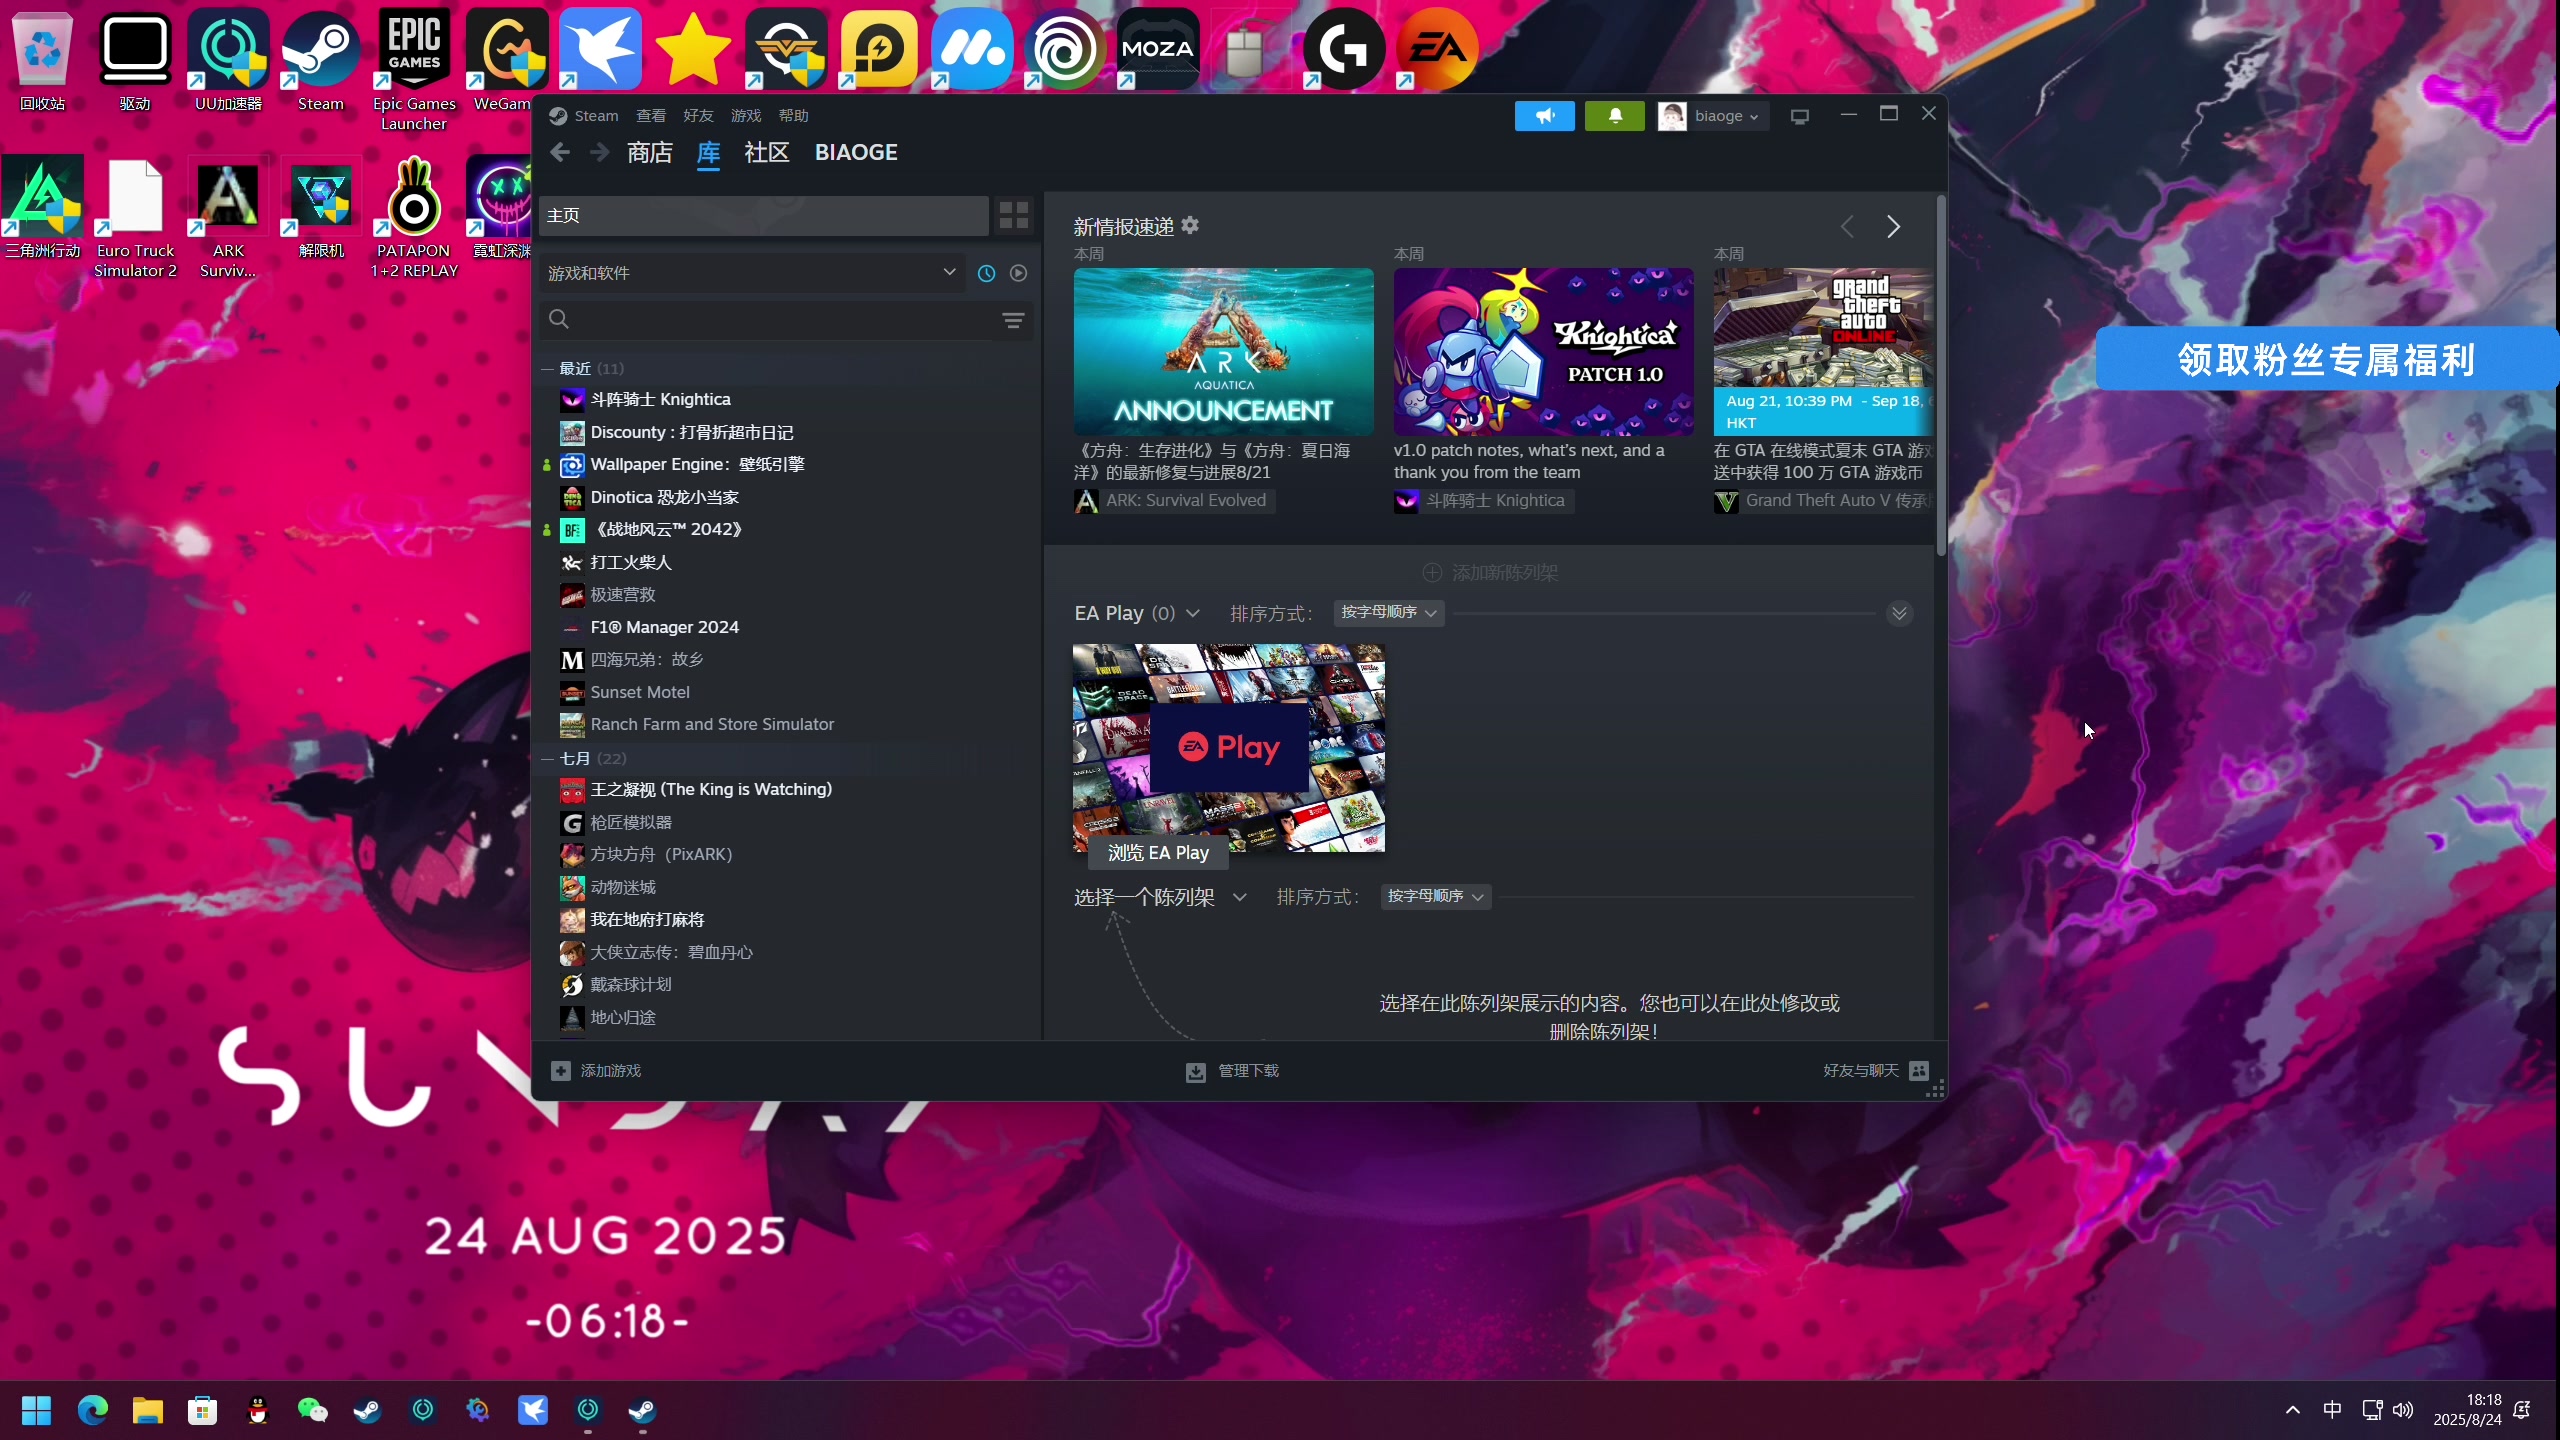Click the Add Game plus icon
Viewport: 2560px width, 1440px height.
561,1070
